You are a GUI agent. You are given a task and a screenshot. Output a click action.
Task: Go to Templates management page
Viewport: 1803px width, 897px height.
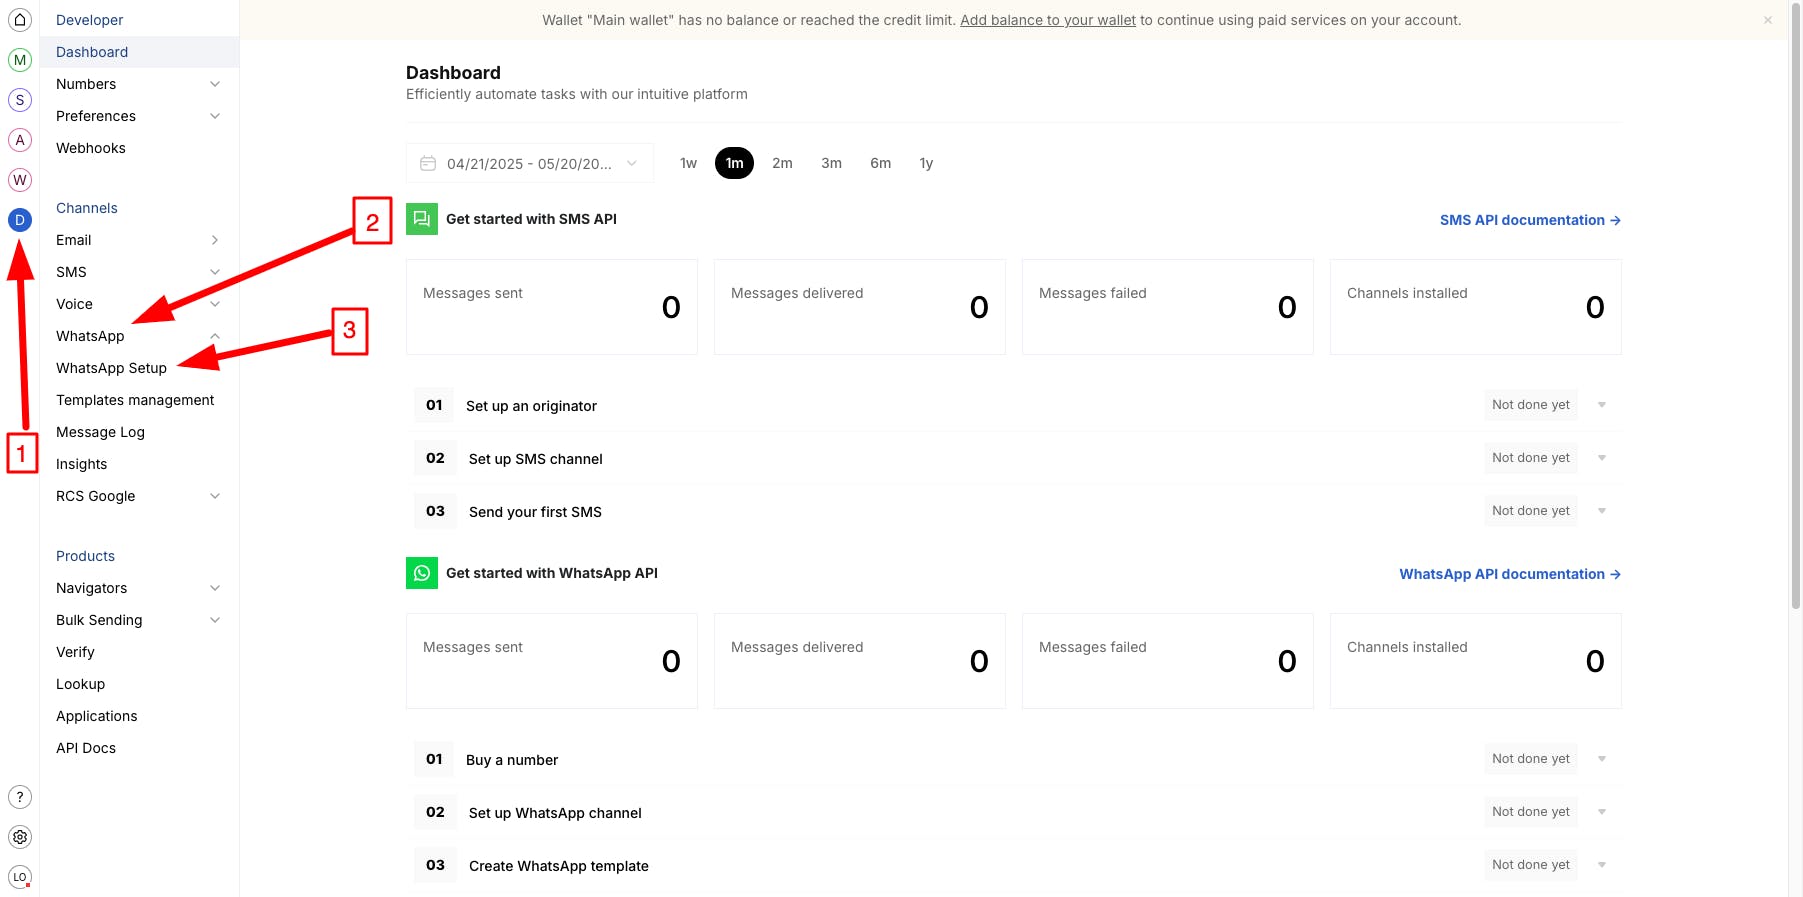(x=135, y=400)
